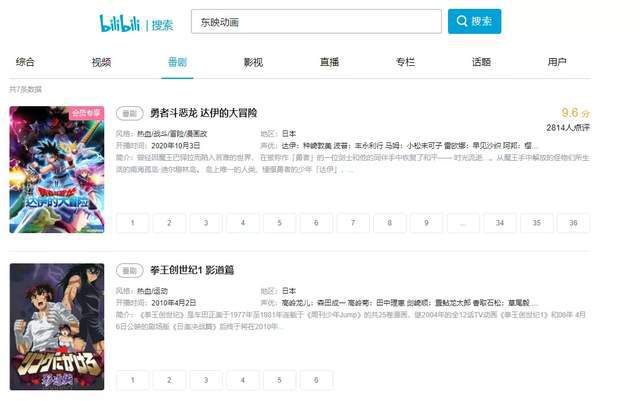Screen dimensions: 640x401
Task: Click the 番剧 badge beside 达伊的大冒险 title
Action: point(129,114)
